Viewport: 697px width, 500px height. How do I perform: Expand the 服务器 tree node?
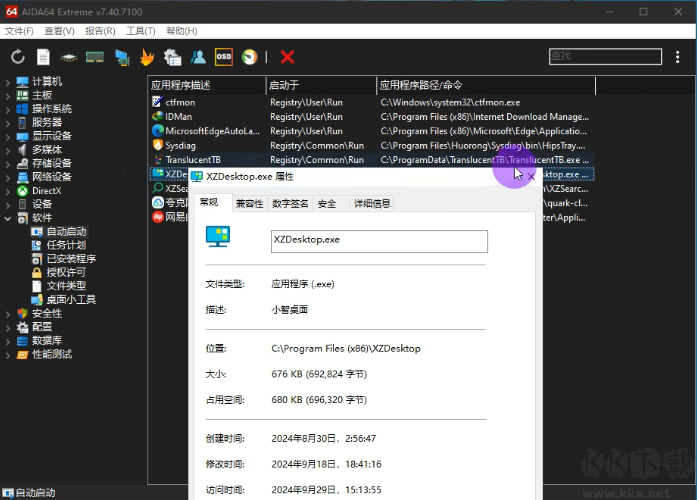tap(8, 123)
